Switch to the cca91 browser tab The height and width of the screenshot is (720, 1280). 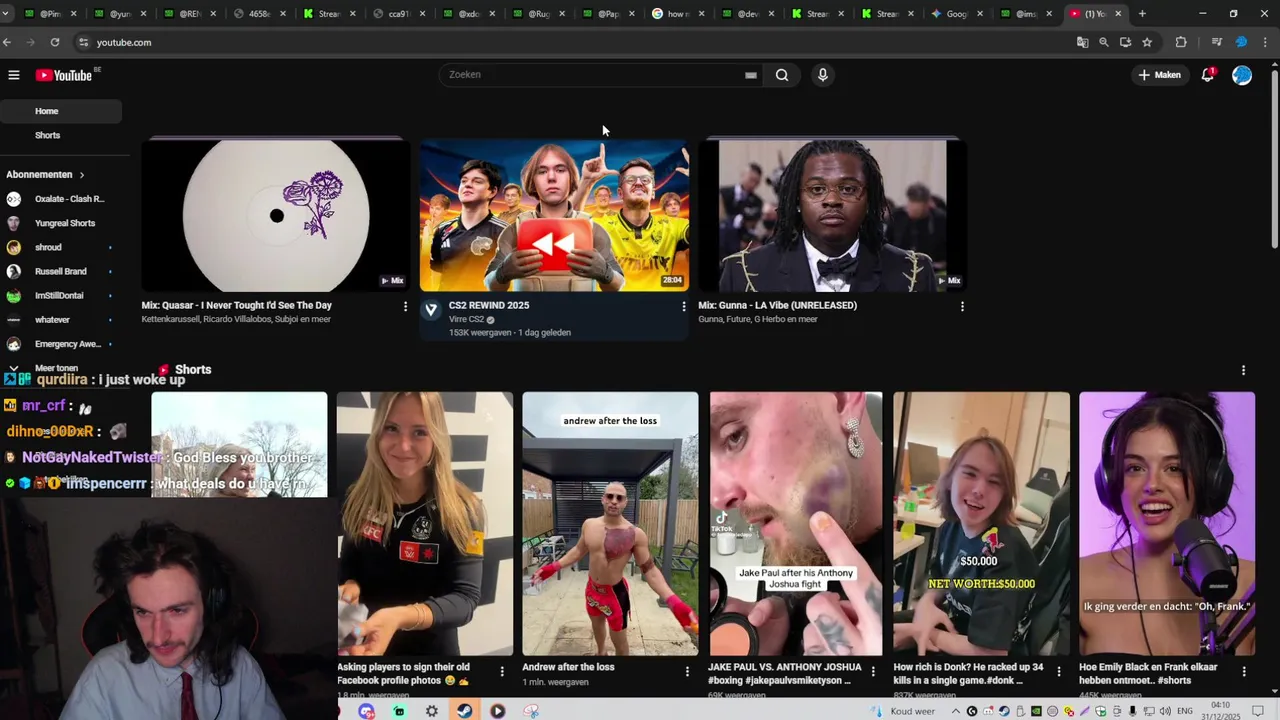[398, 14]
